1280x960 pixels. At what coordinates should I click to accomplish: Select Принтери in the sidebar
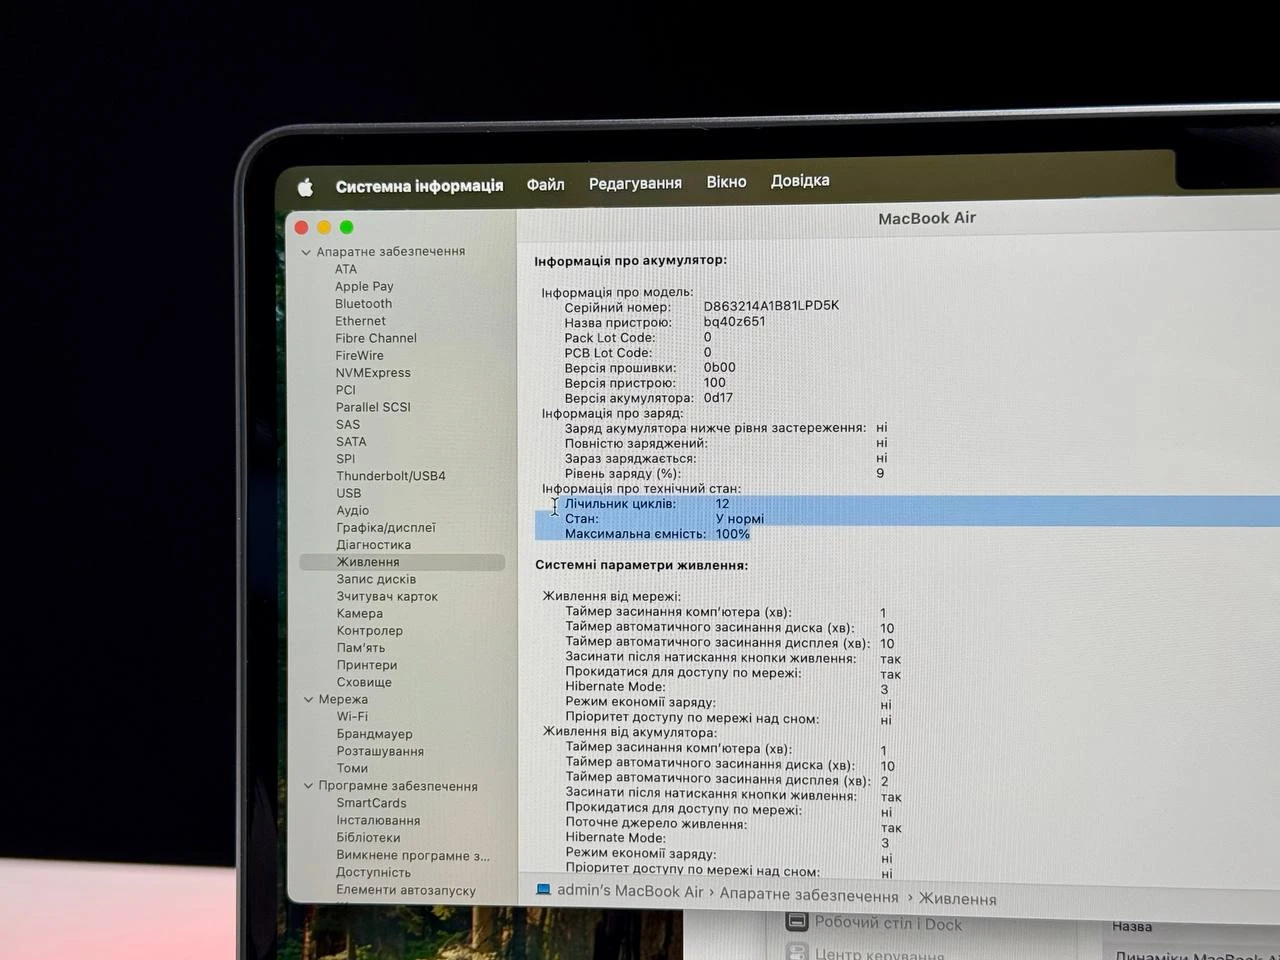[367, 665]
